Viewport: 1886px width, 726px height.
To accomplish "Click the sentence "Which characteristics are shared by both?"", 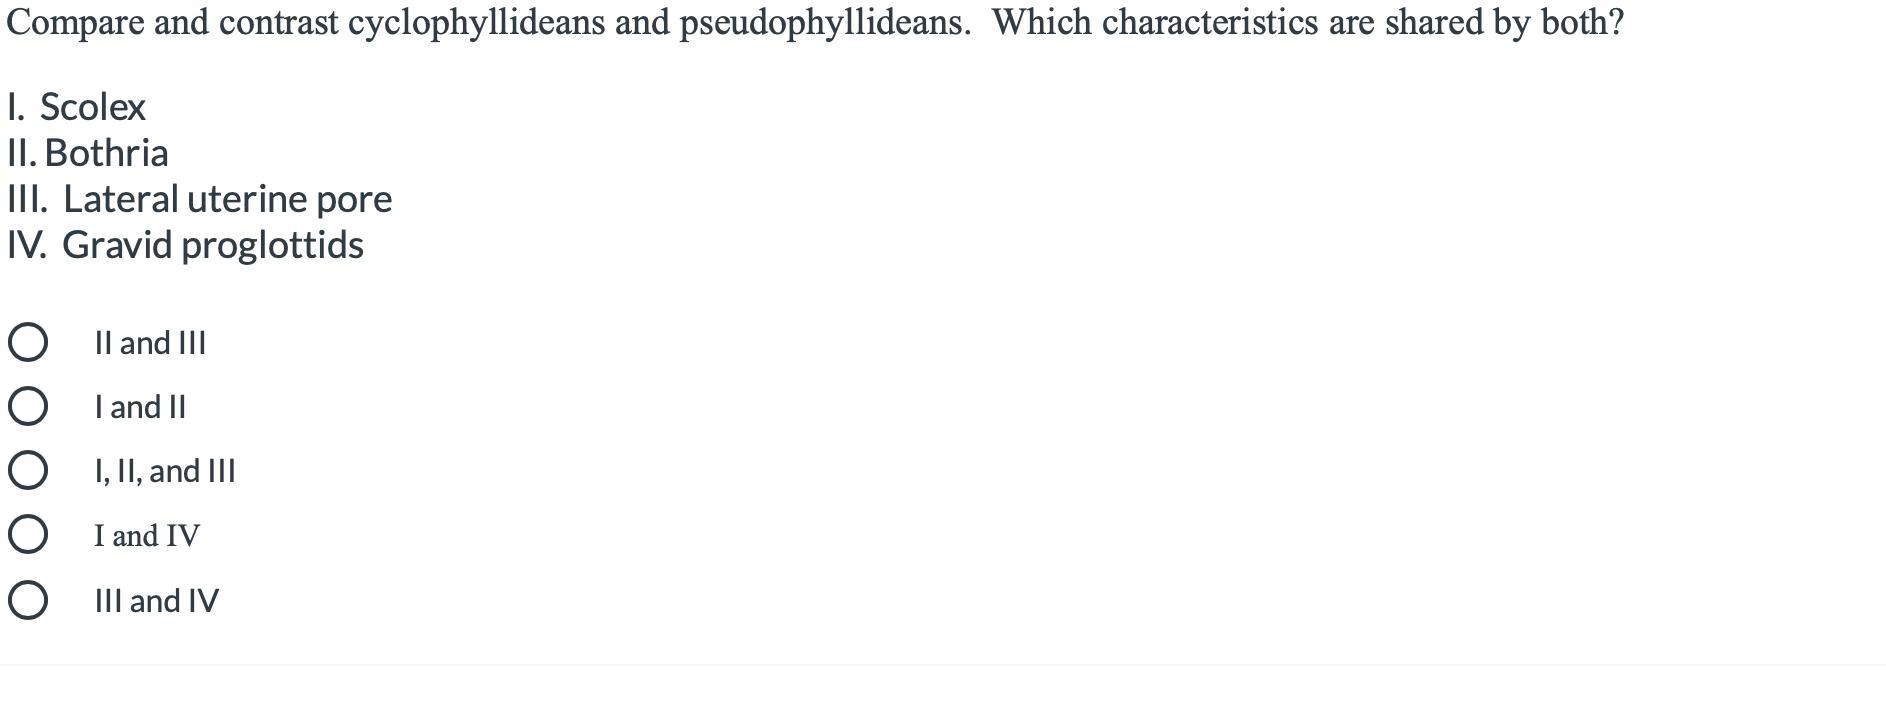I will (1307, 23).
